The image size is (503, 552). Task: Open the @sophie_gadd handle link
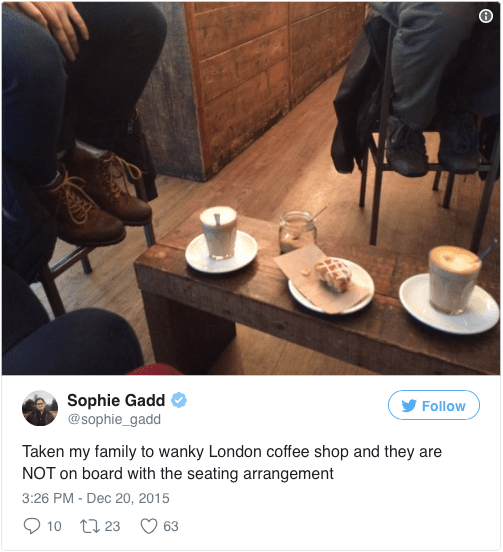point(114,419)
